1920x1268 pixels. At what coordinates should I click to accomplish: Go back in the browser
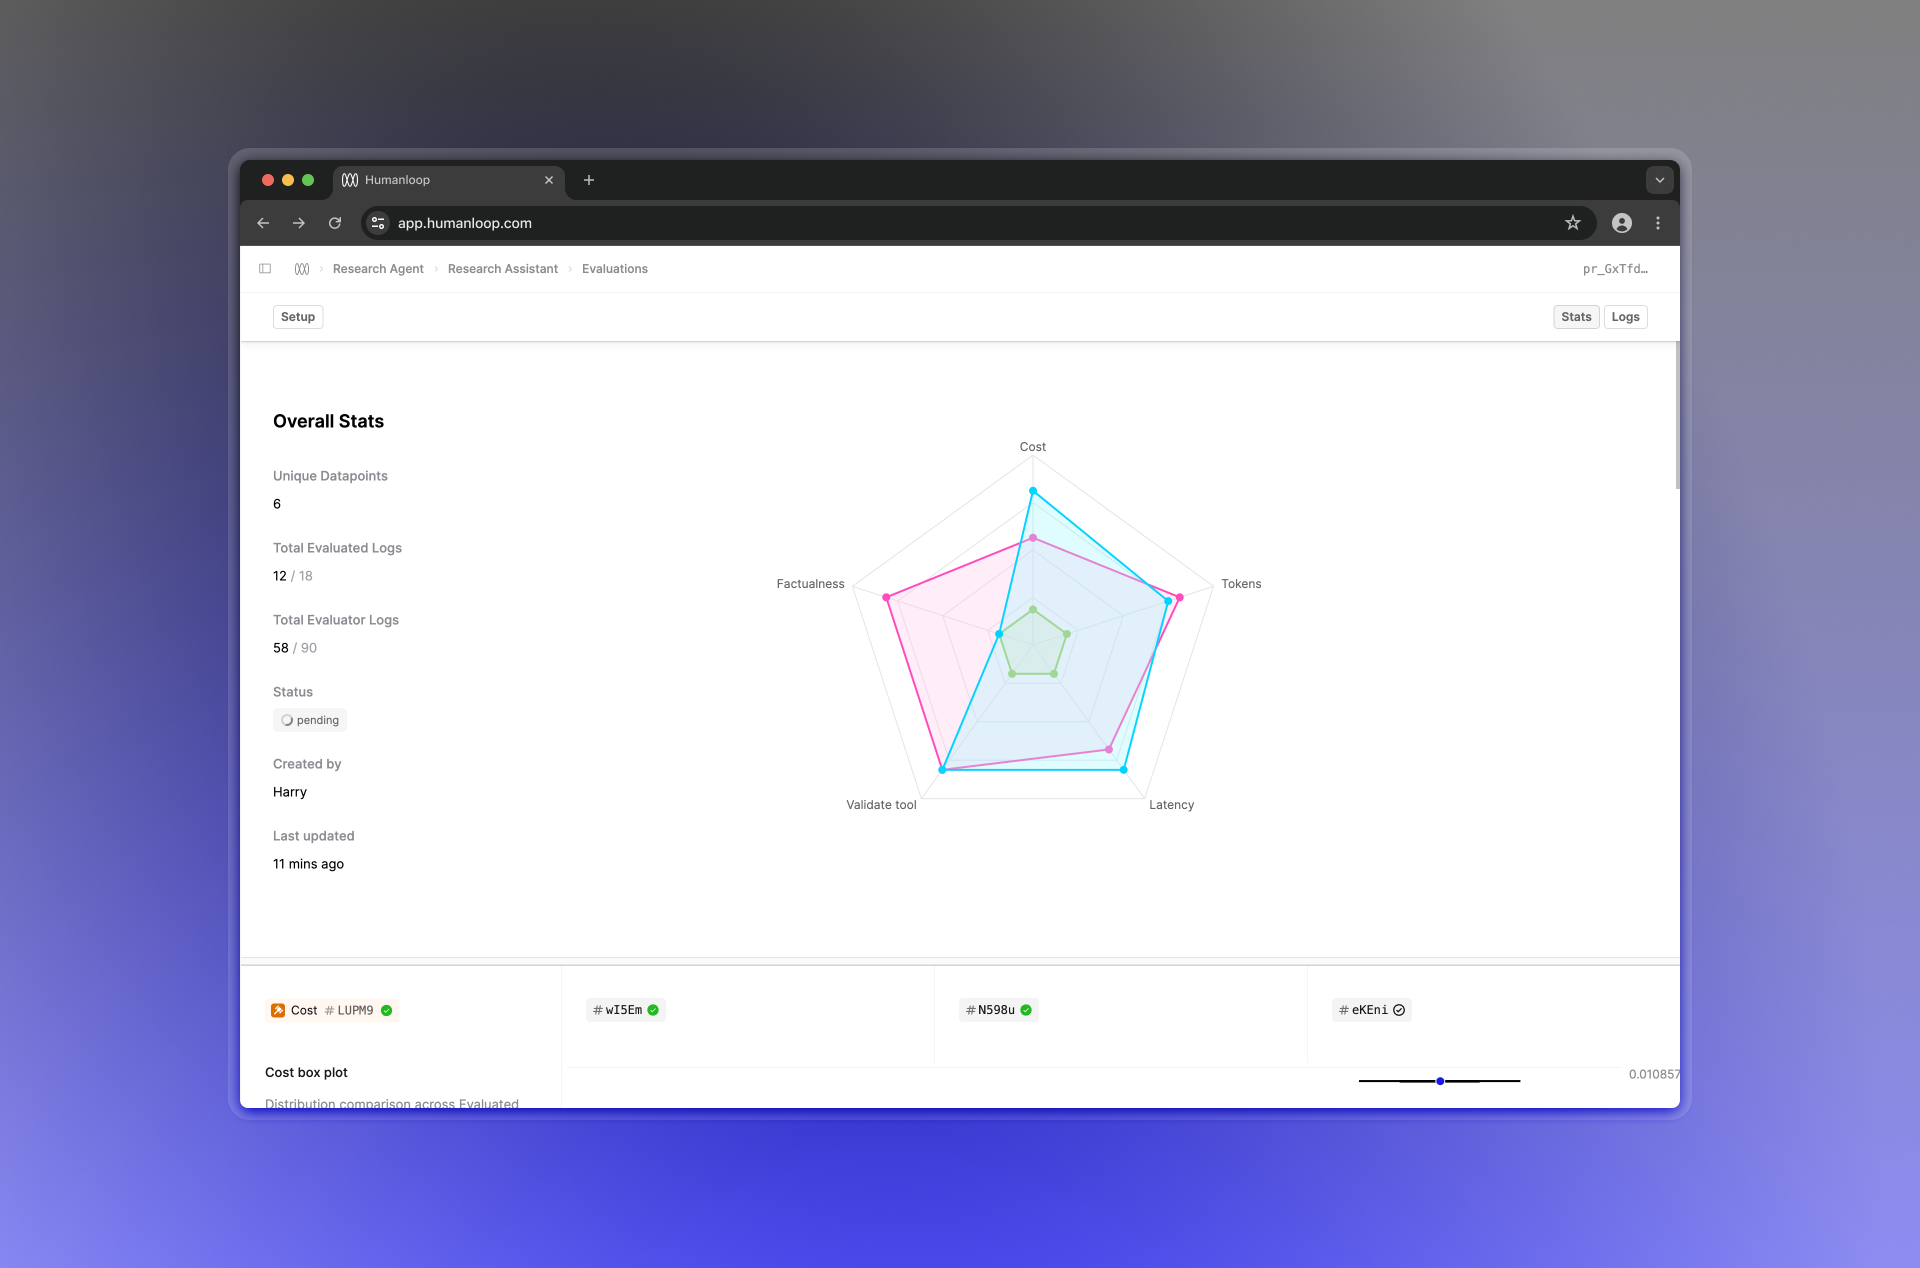tap(263, 223)
